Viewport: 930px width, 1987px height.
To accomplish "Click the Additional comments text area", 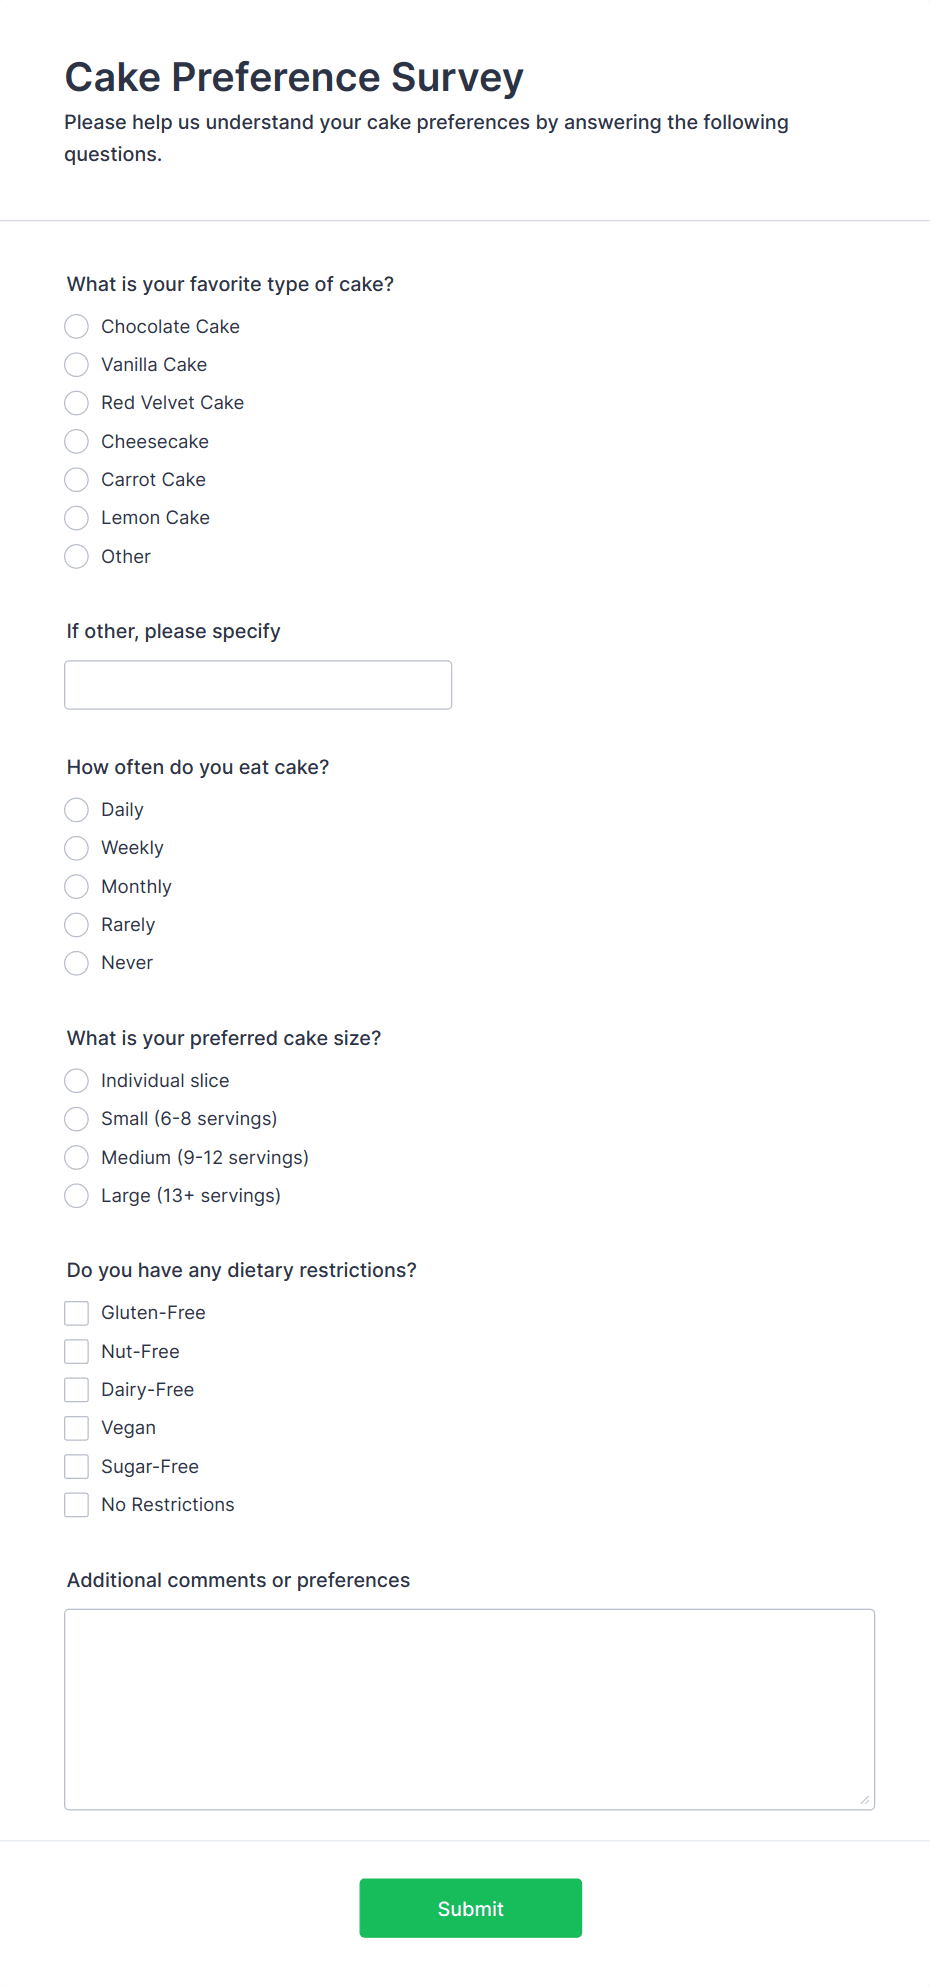I will [470, 1710].
